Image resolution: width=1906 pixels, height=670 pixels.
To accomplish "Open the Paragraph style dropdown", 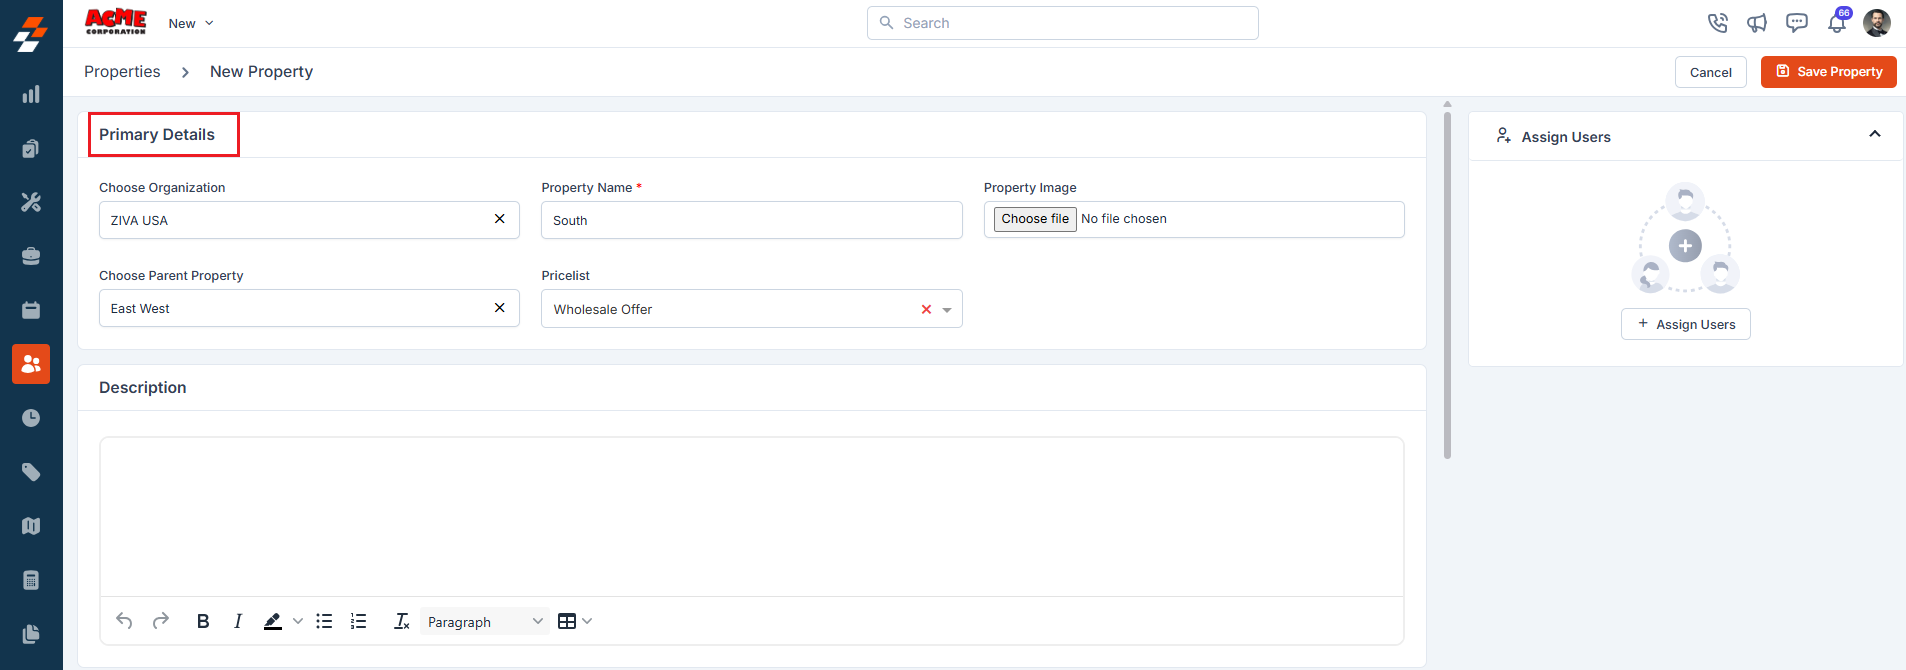I will point(485,621).
